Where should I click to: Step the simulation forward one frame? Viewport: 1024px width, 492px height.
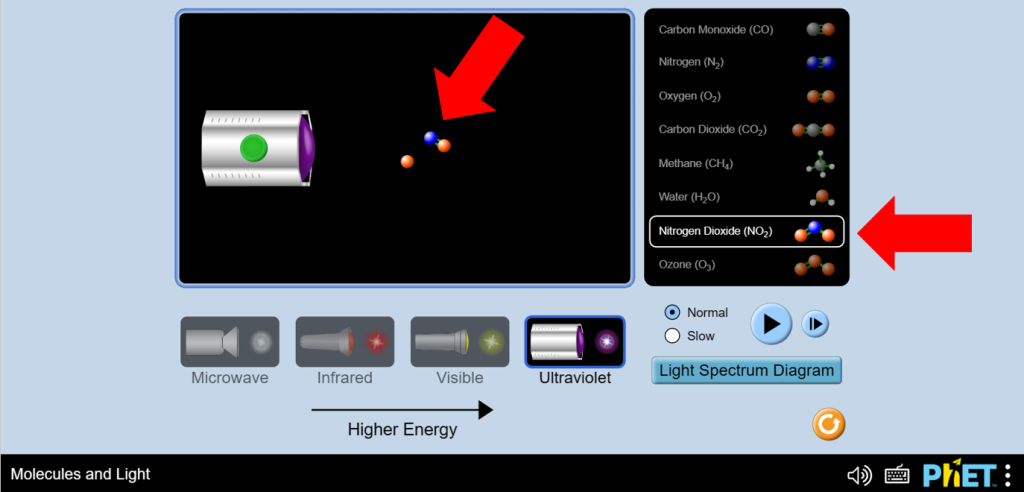click(x=815, y=323)
